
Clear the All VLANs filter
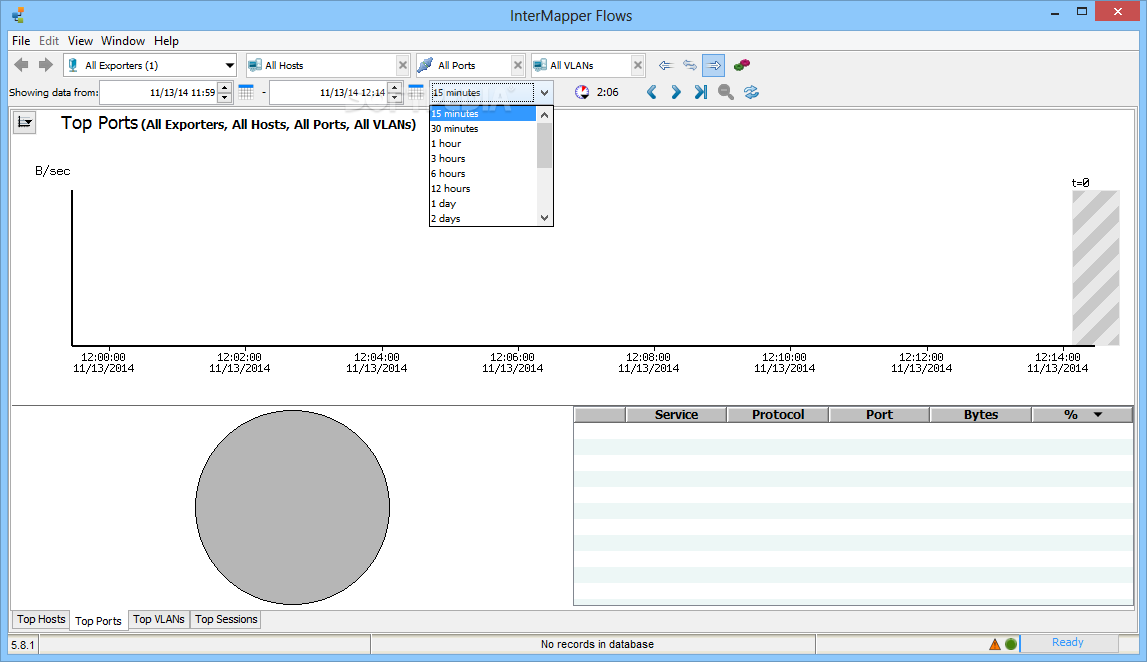click(638, 65)
